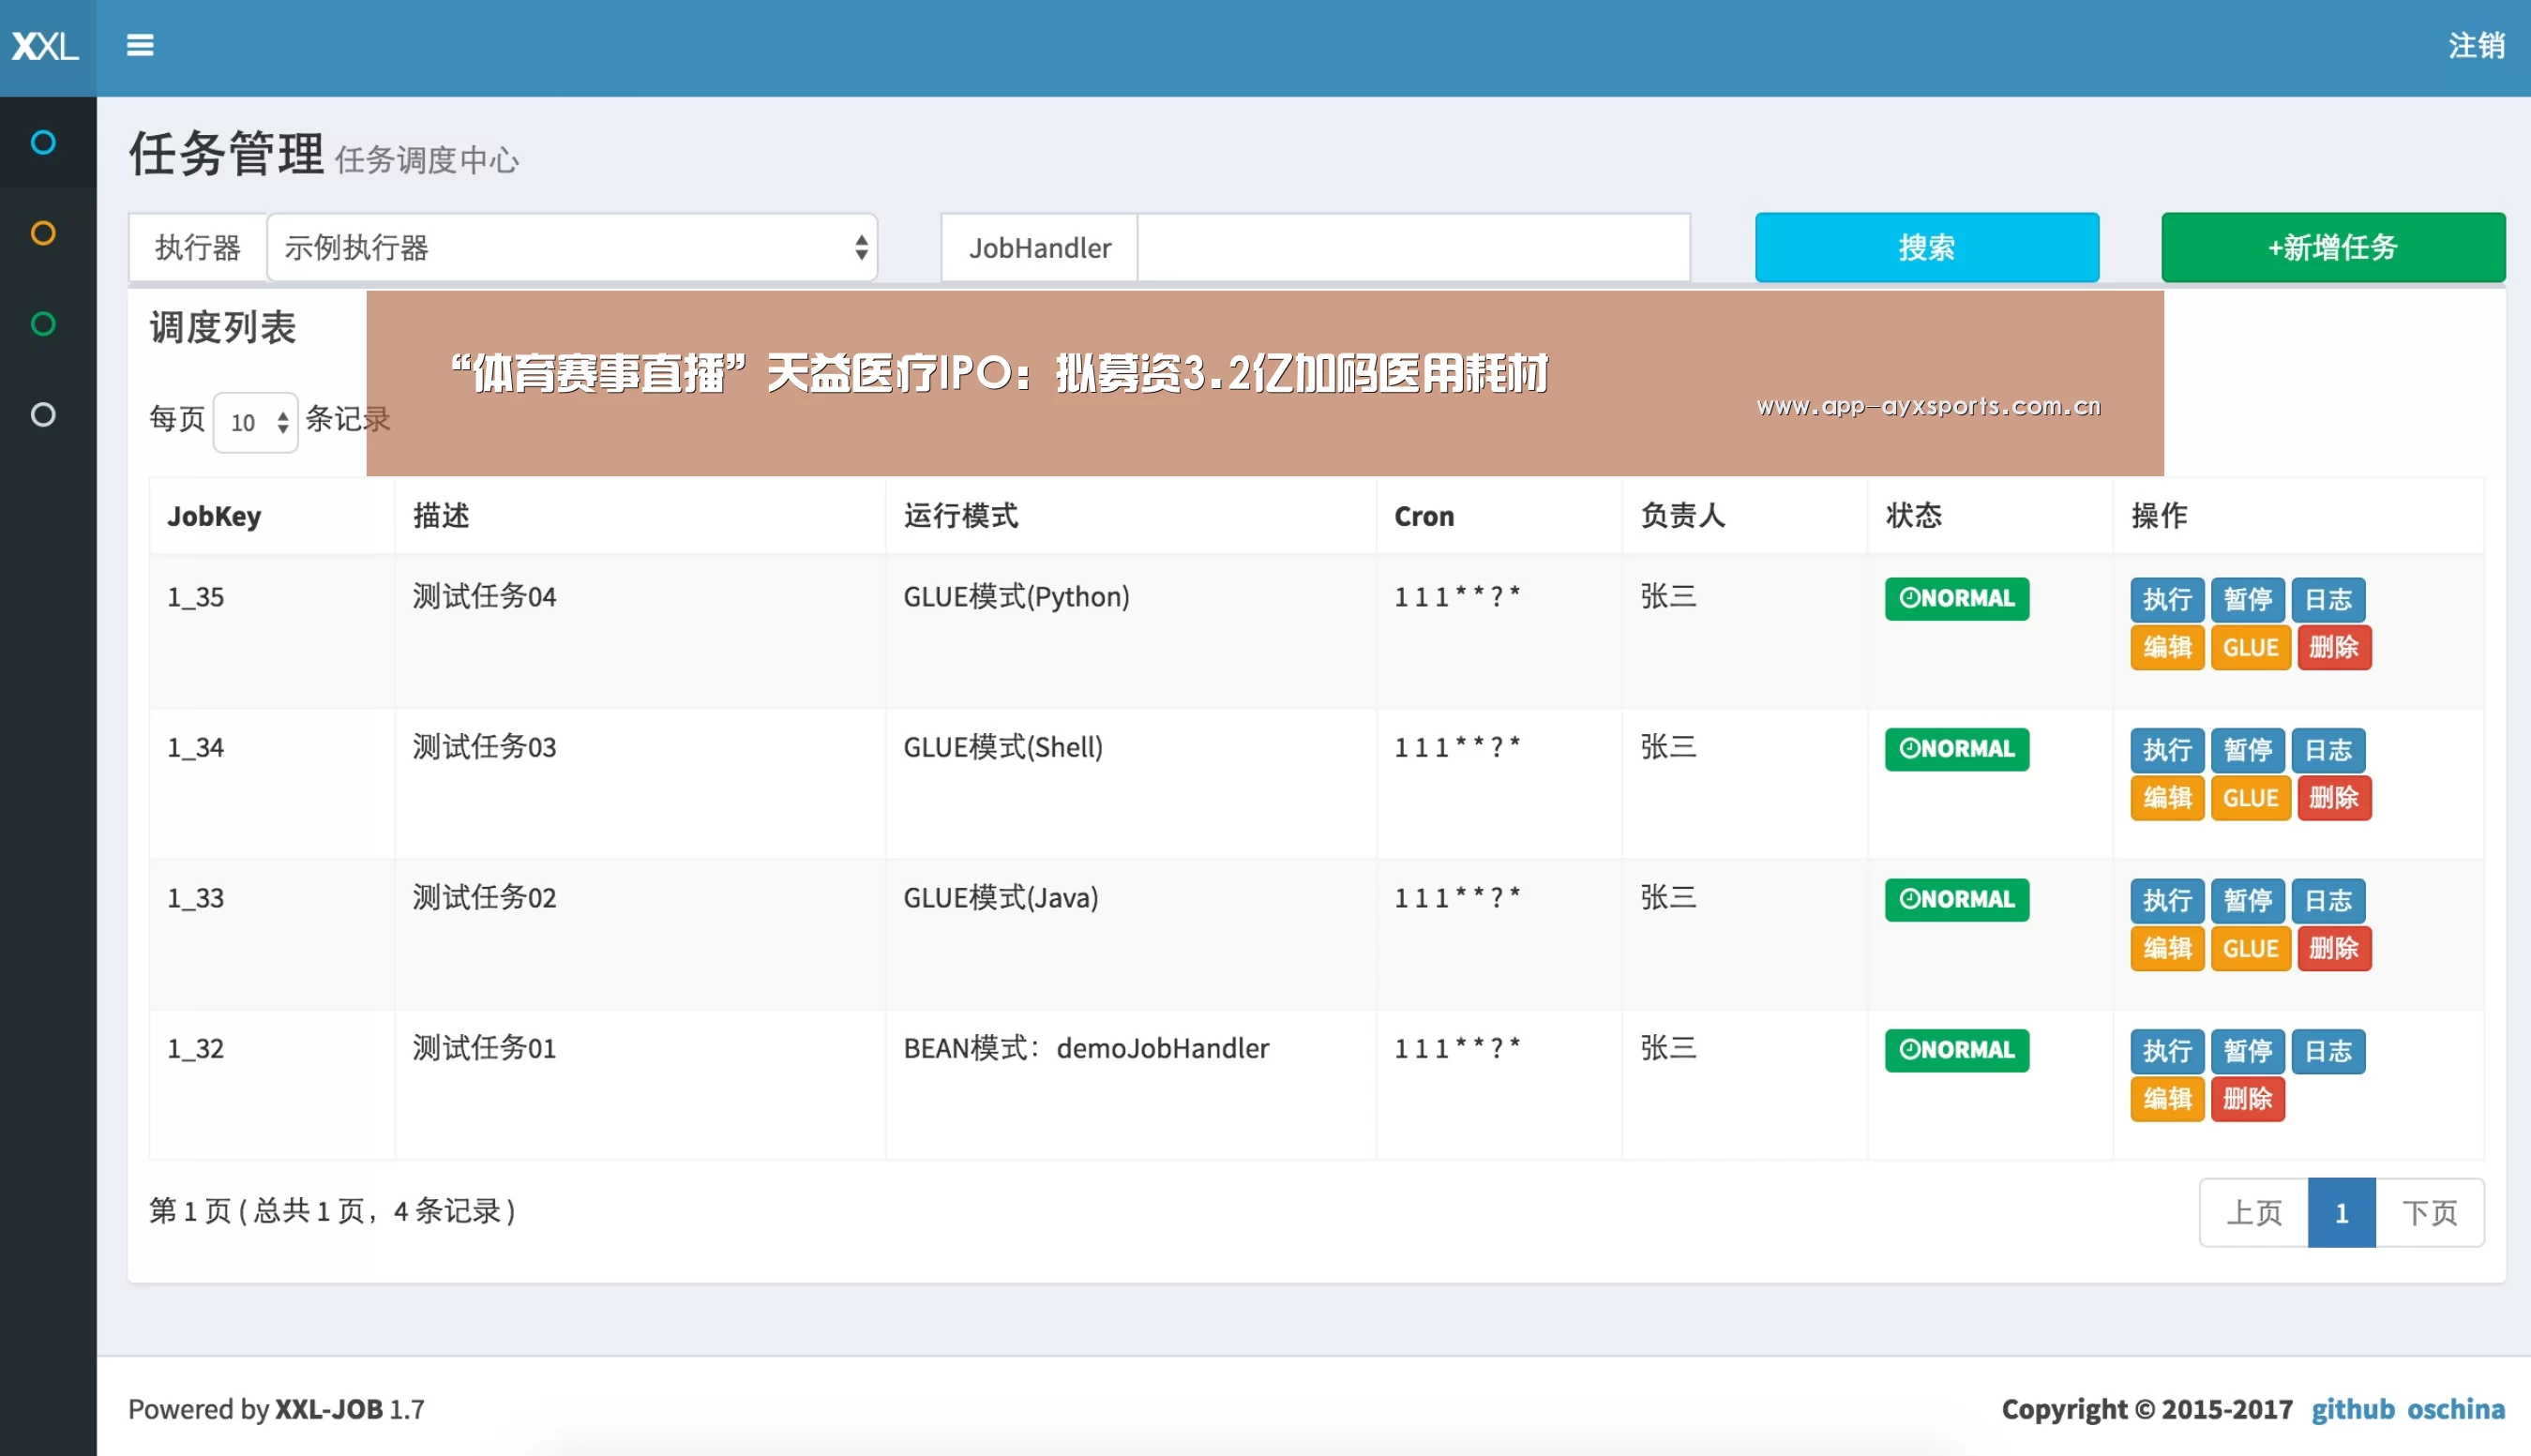
Task: Click XXL-JOB text in the footer
Action: coord(328,1409)
